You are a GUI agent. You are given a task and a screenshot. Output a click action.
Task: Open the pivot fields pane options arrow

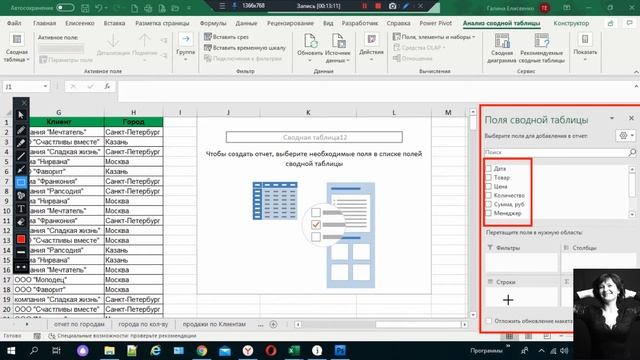[612, 118]
